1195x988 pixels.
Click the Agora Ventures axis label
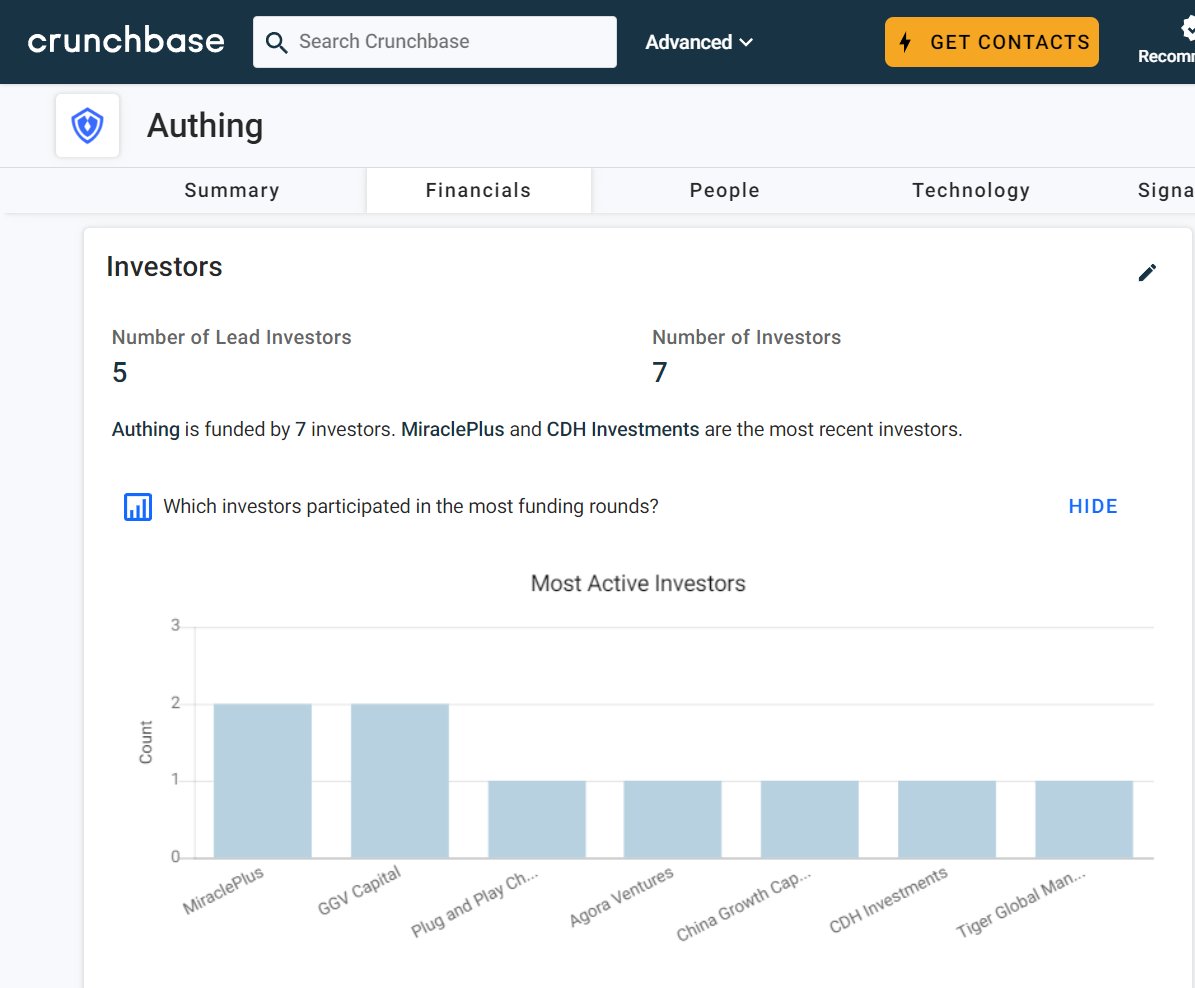[622, 896]
